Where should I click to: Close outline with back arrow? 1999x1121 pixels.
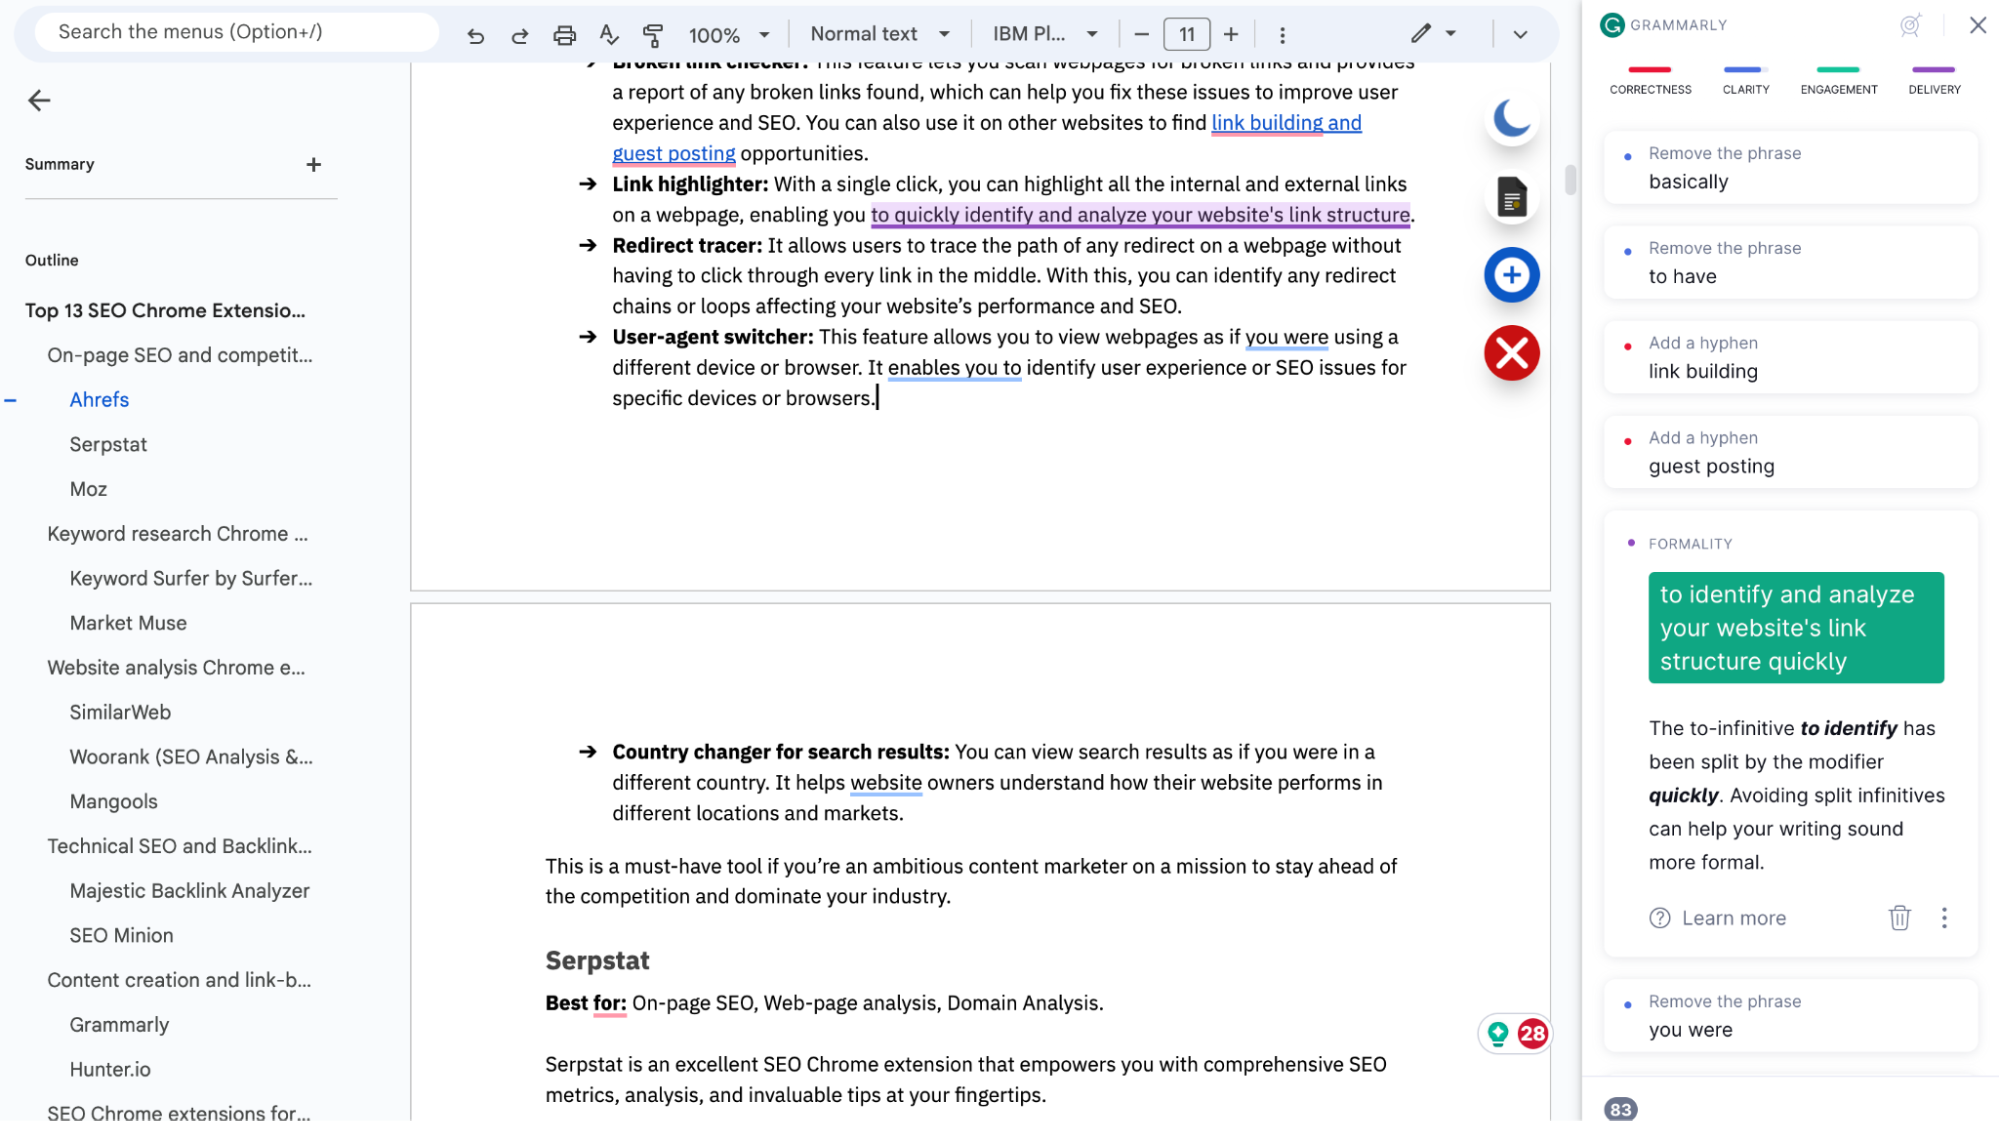point(39,100)
